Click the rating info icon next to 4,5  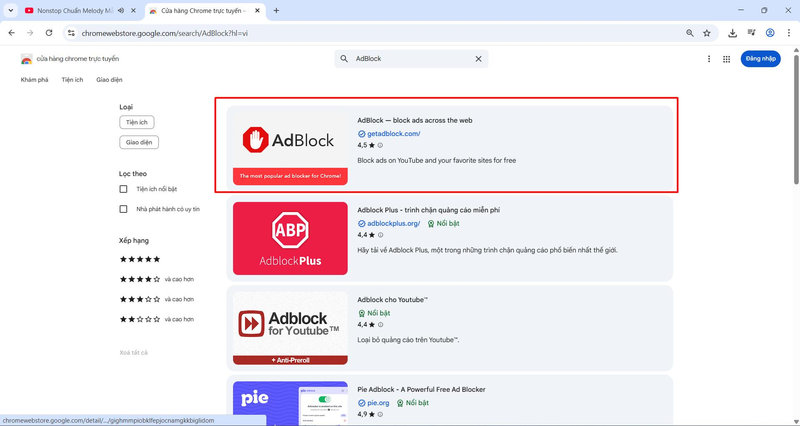(380, 145)
